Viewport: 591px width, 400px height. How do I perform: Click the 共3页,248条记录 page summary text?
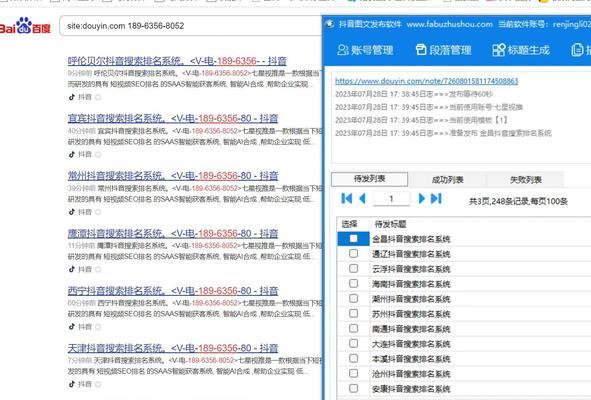[x=518, y=201]
